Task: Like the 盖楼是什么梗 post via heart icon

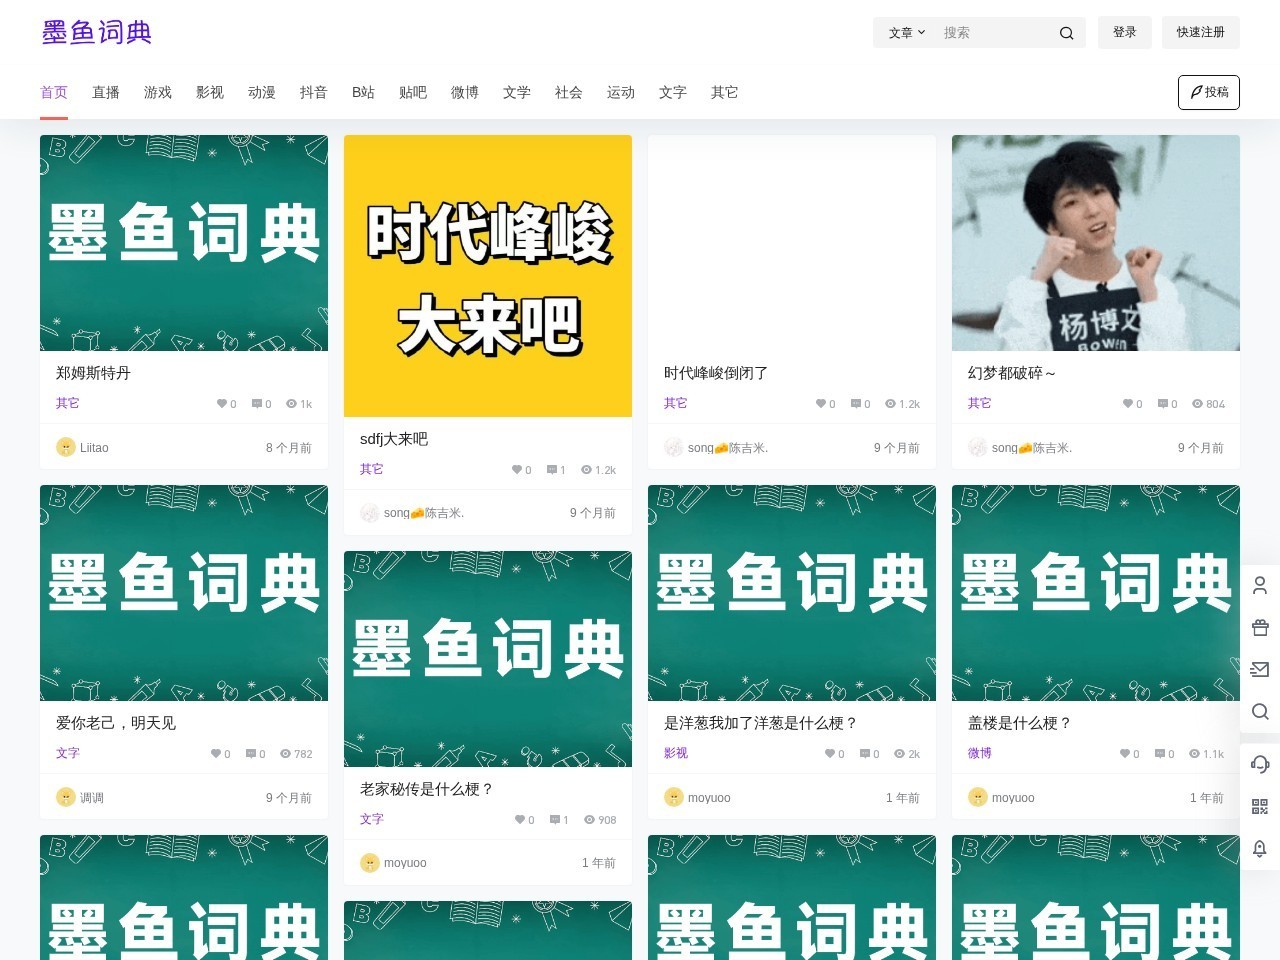Action: tap(1125, 754)
